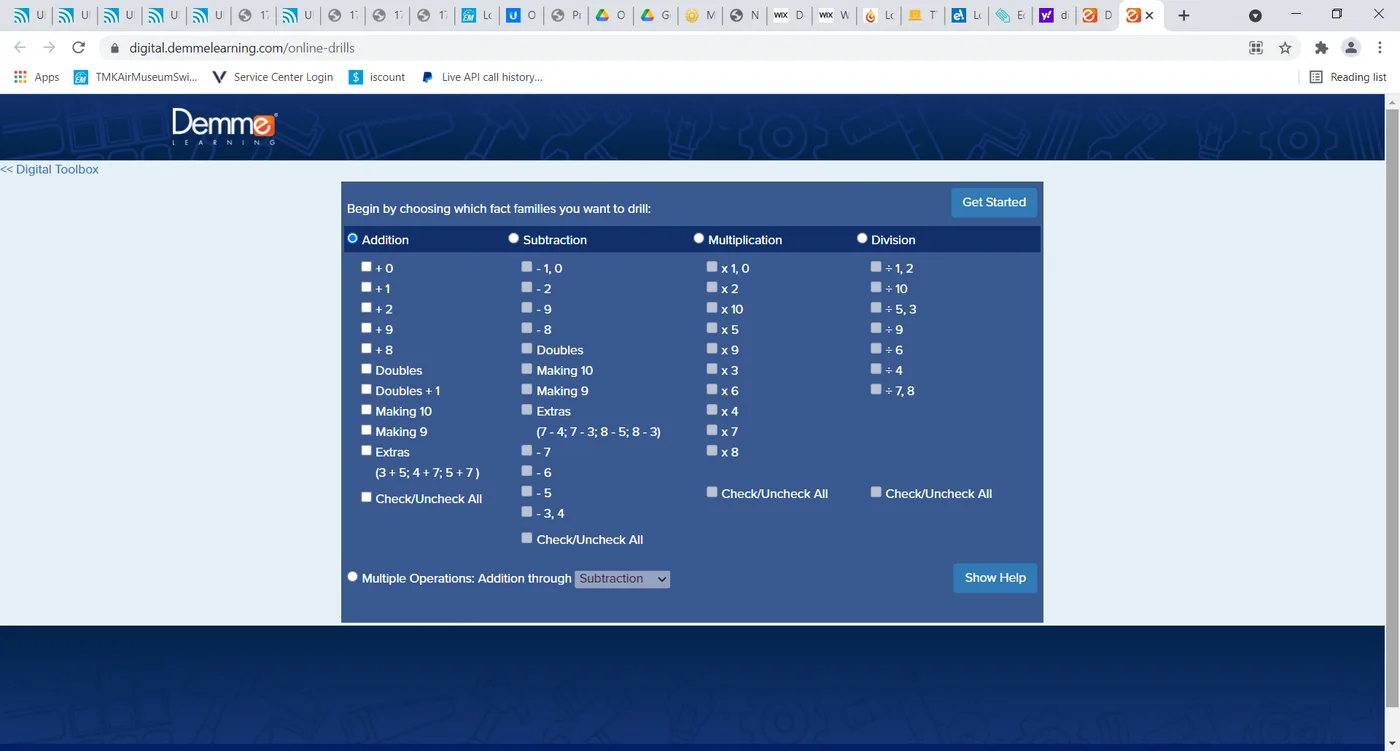Image resolution: width=1400 pixels, height=751 pixels.
Task: Bookmark this page with the star icon
Action: point(1285,47)
